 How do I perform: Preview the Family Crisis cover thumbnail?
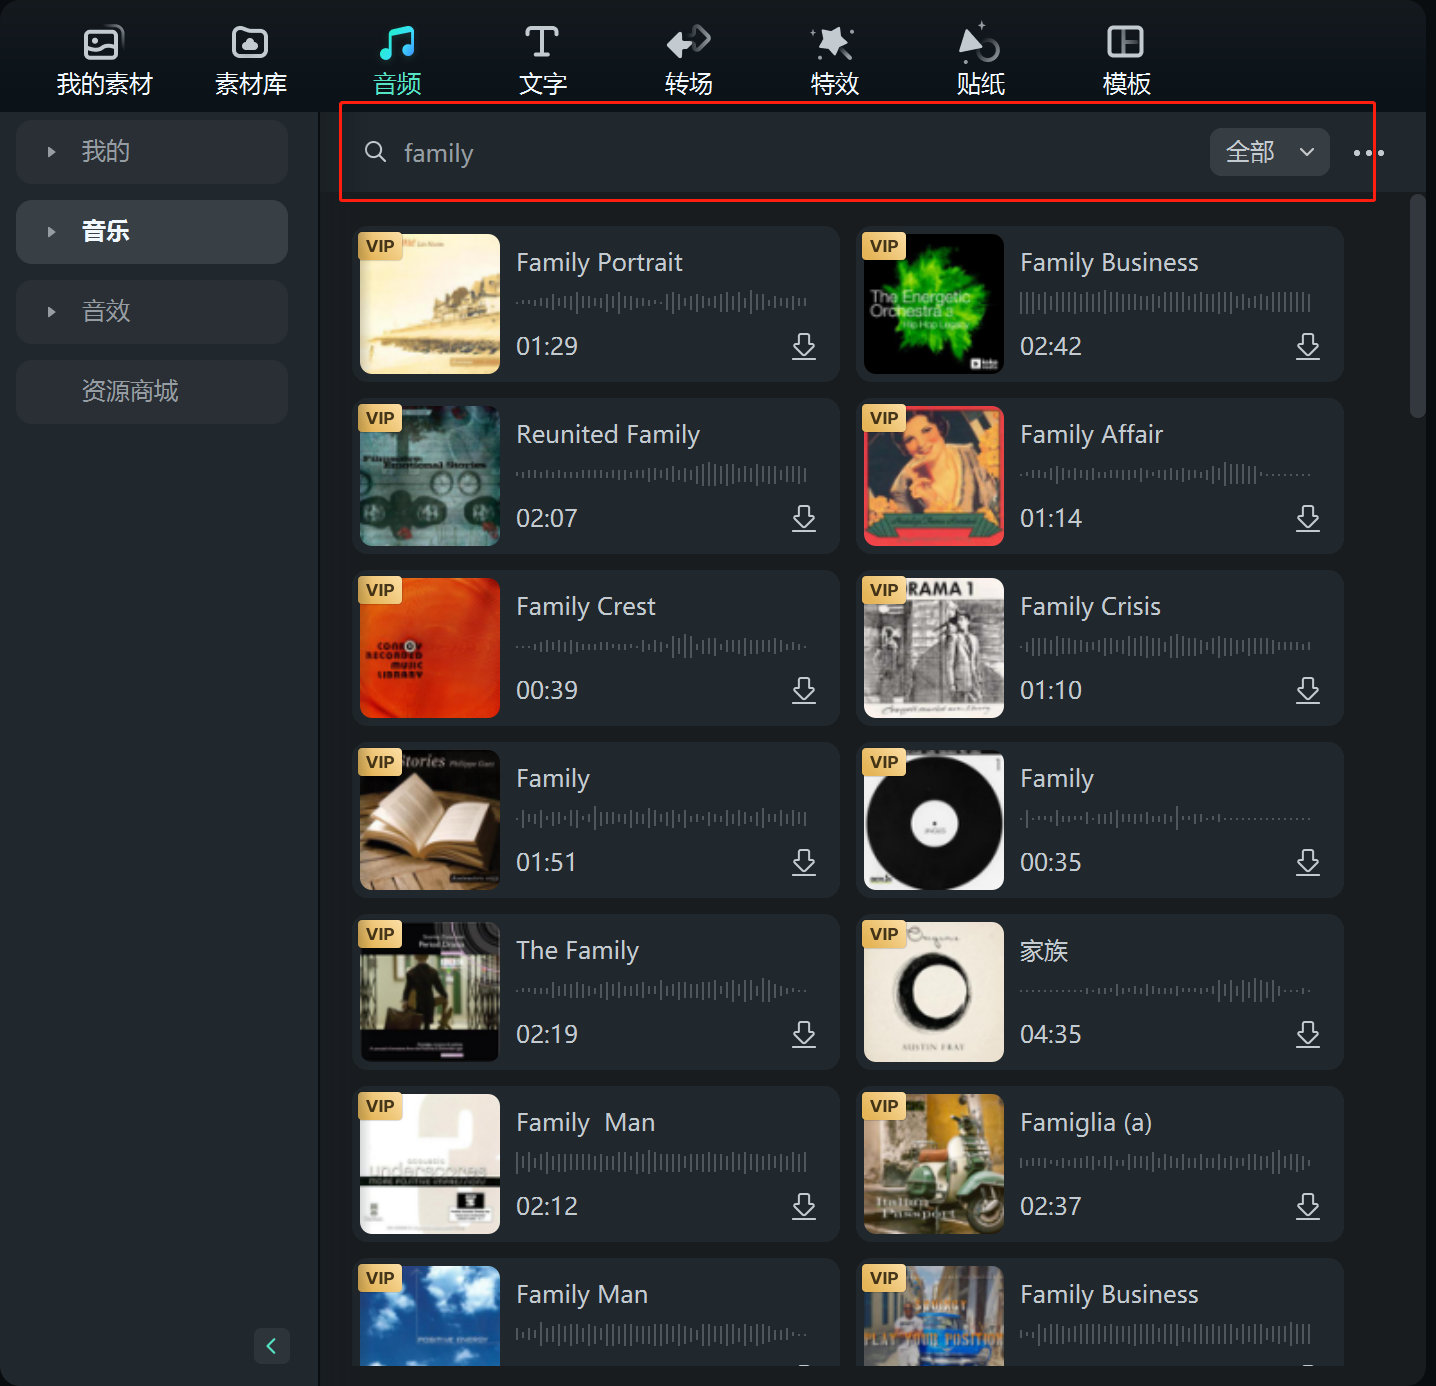click(934, 648)
